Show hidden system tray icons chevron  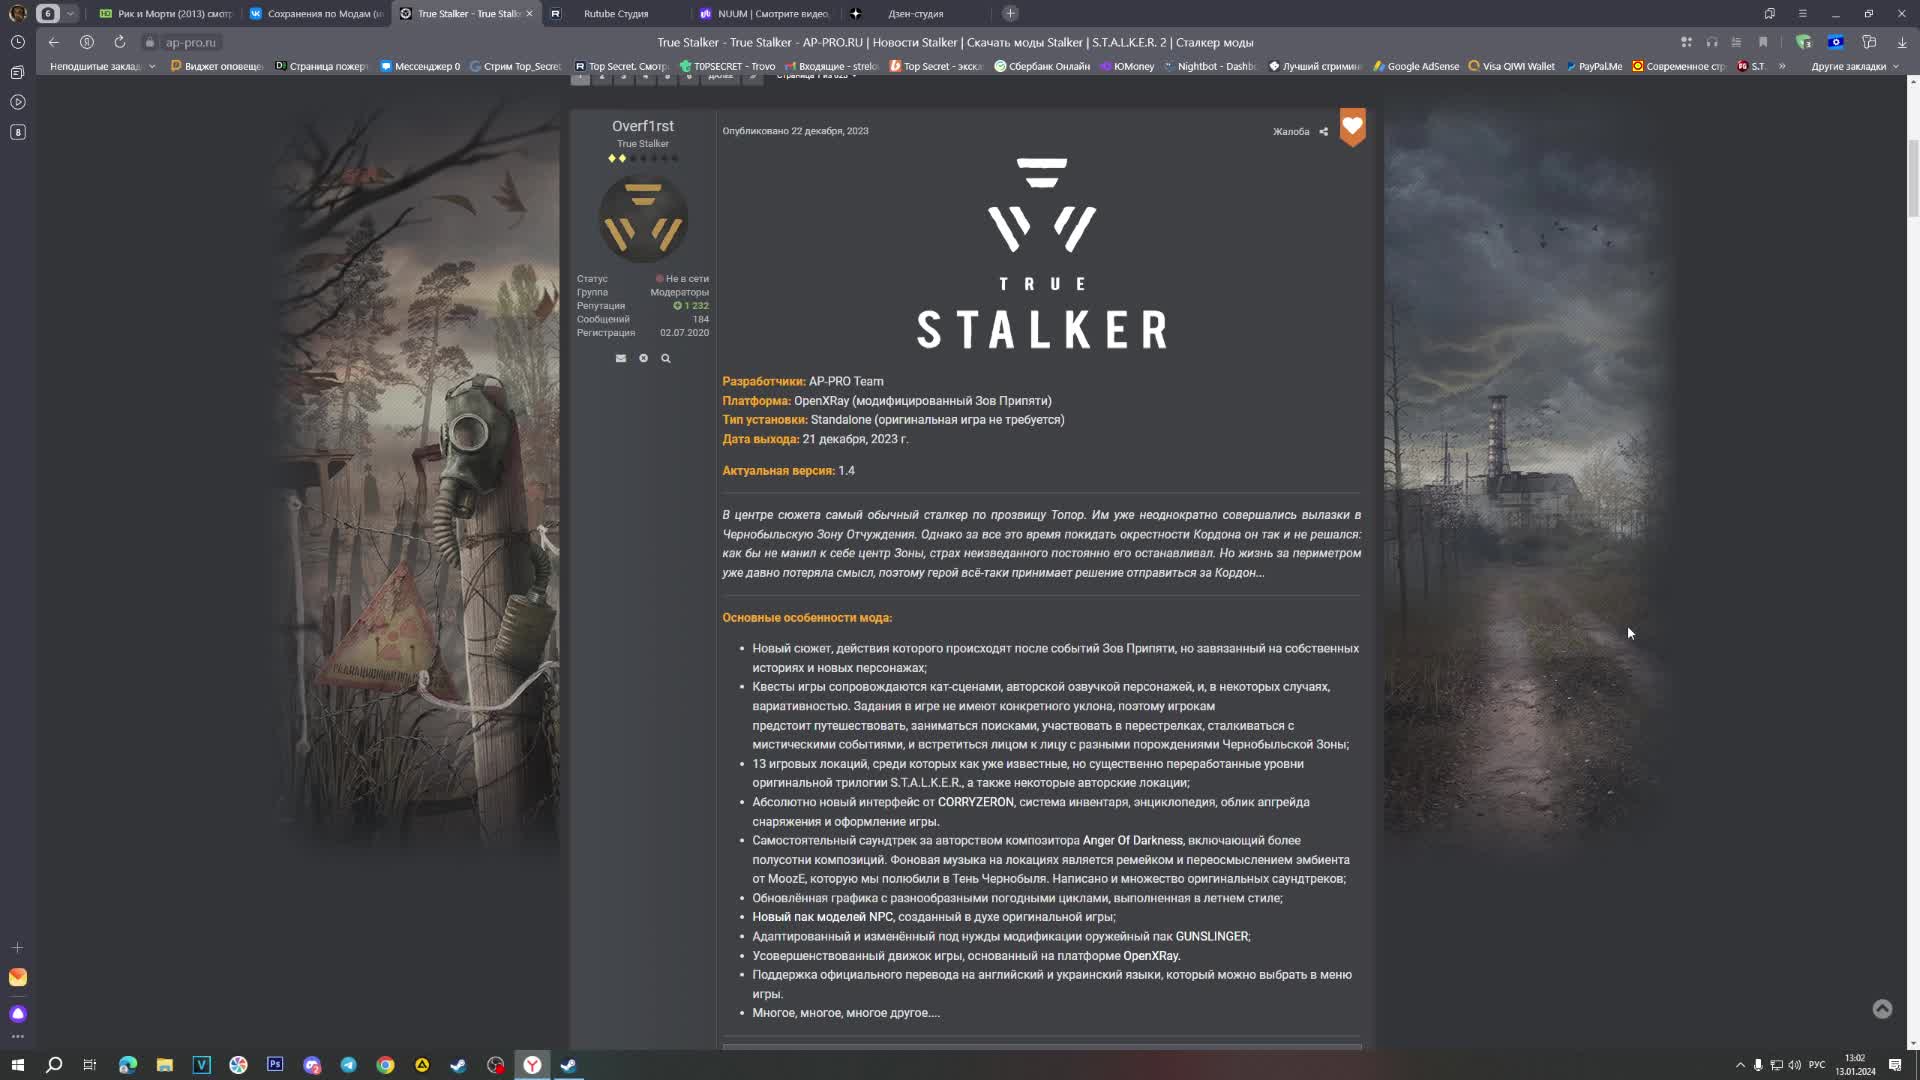[x=1740, y=1065]
